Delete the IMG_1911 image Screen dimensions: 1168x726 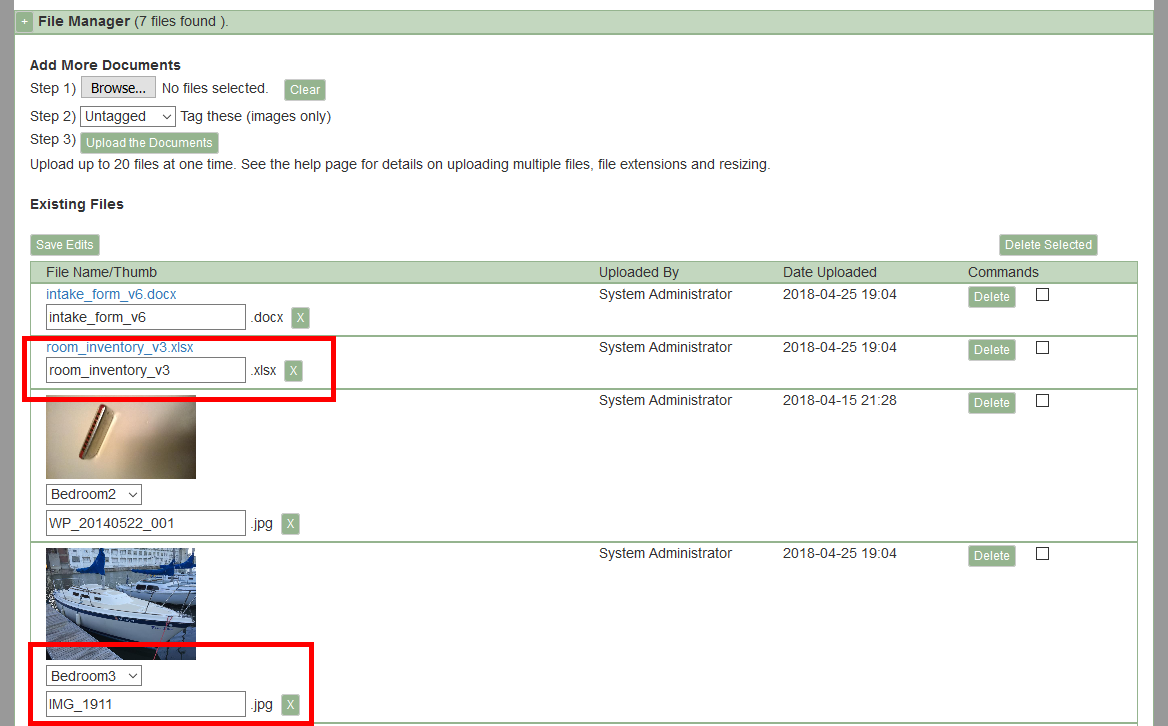coord(991,556)
